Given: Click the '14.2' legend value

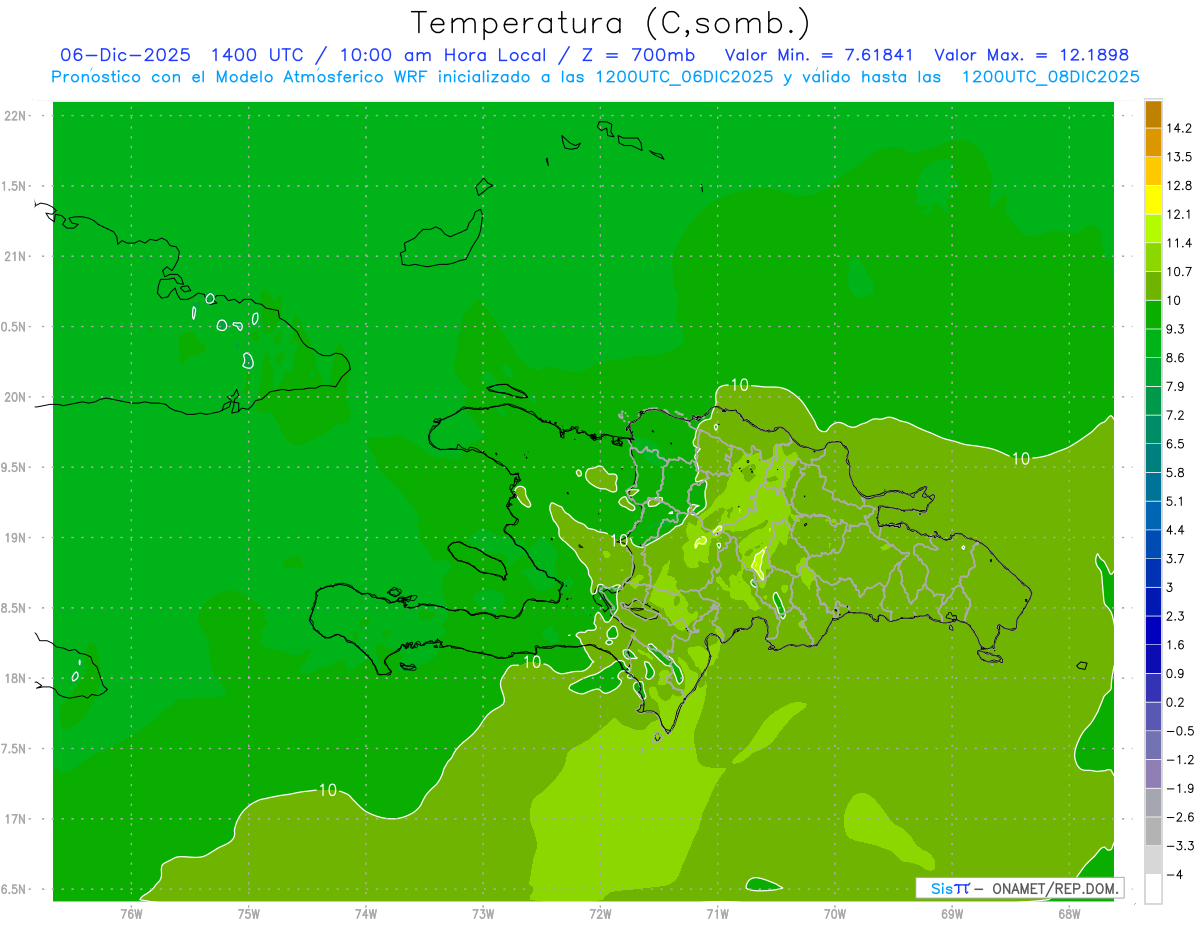Looking at the screenshot, I should pos(1180,128).
